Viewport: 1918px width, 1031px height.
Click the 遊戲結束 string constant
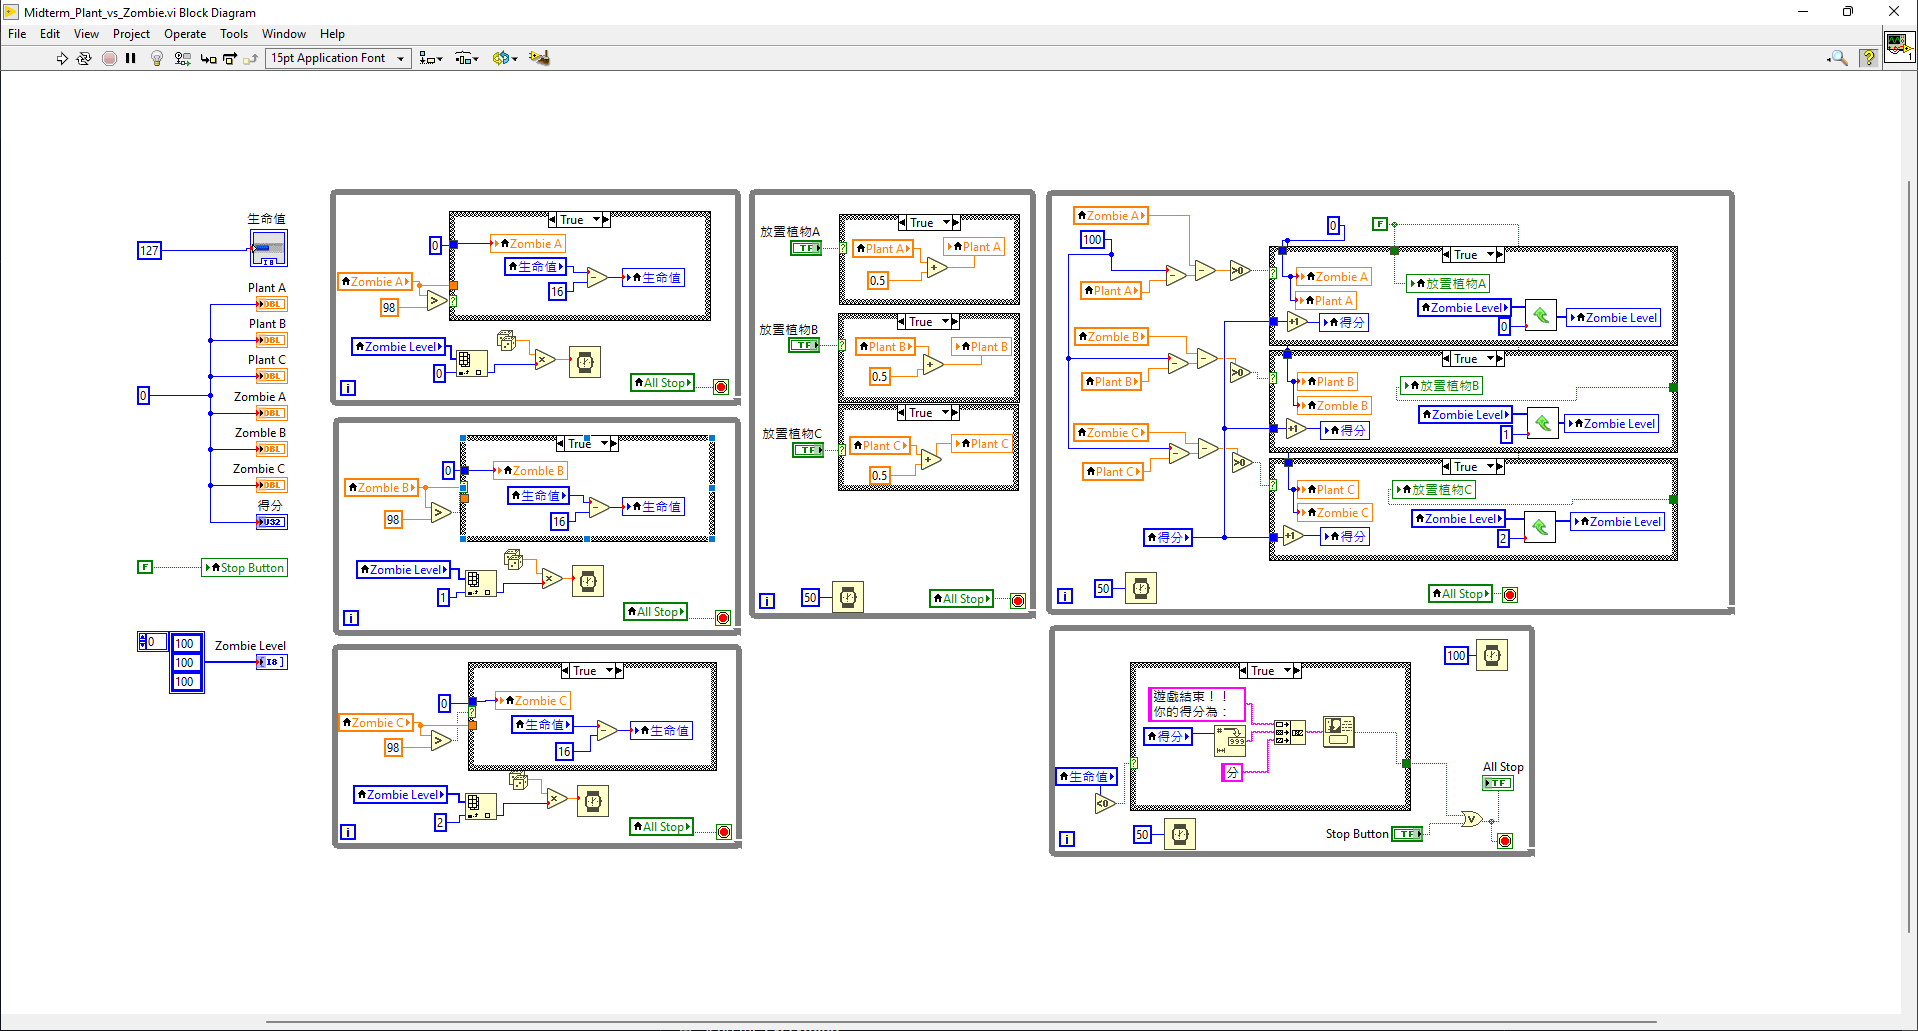pyautogui.click(x=1196, y=704)
